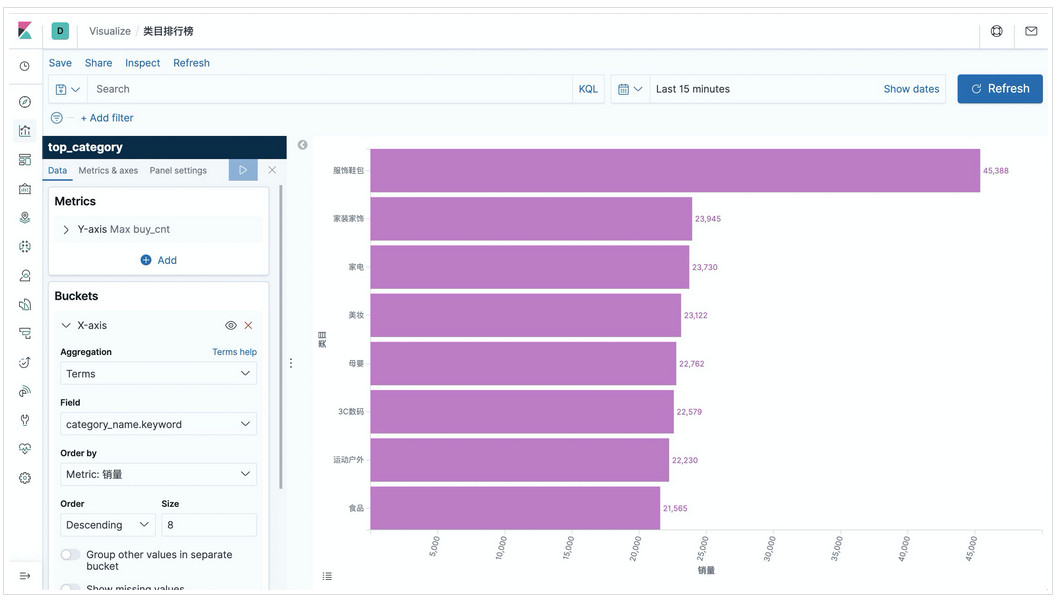Switch to the Metrics & axes tab
Screen dimensions: 1057x605
coord(108,171)
